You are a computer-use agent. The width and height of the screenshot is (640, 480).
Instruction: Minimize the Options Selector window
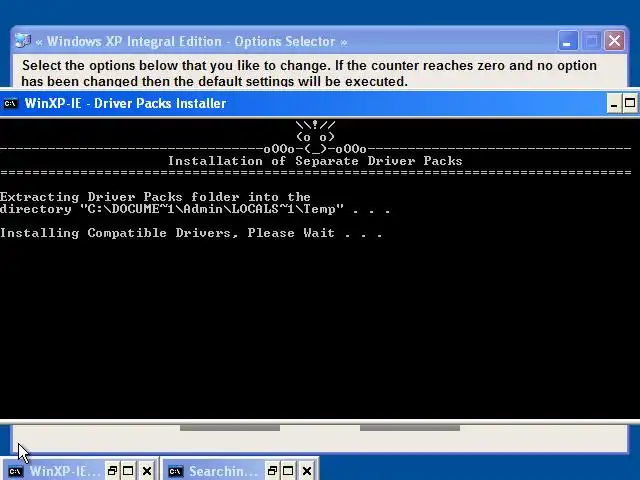pos(567,41)
